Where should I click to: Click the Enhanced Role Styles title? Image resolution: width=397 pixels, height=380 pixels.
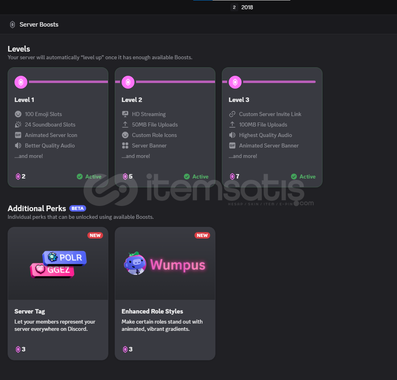pos(152,311)
